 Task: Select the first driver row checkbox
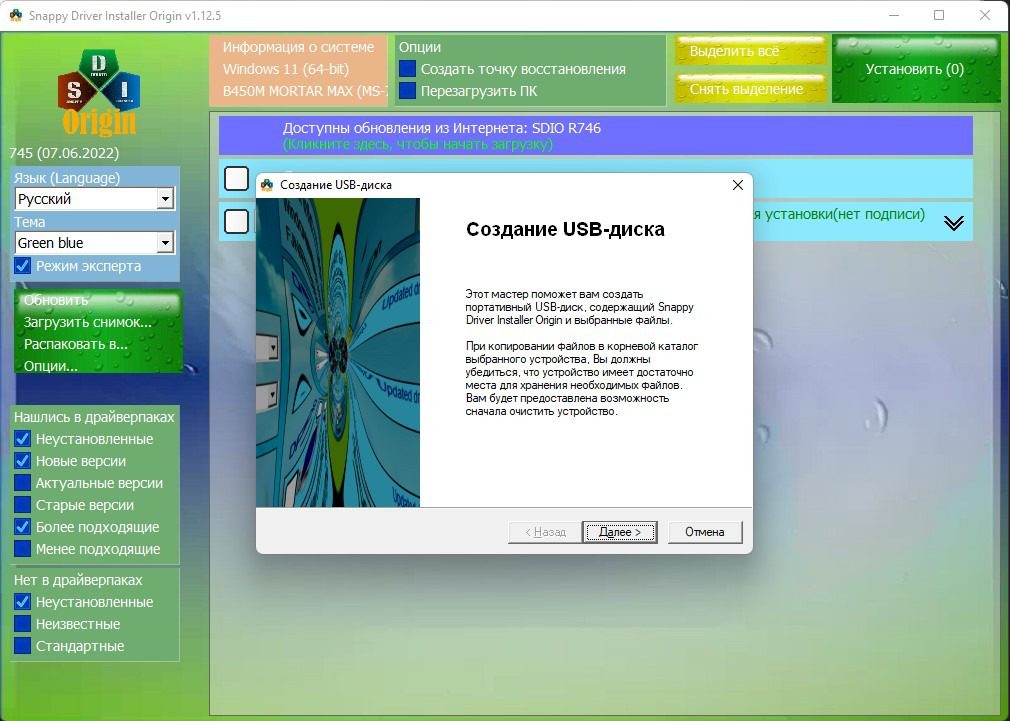tap(236, 178)
